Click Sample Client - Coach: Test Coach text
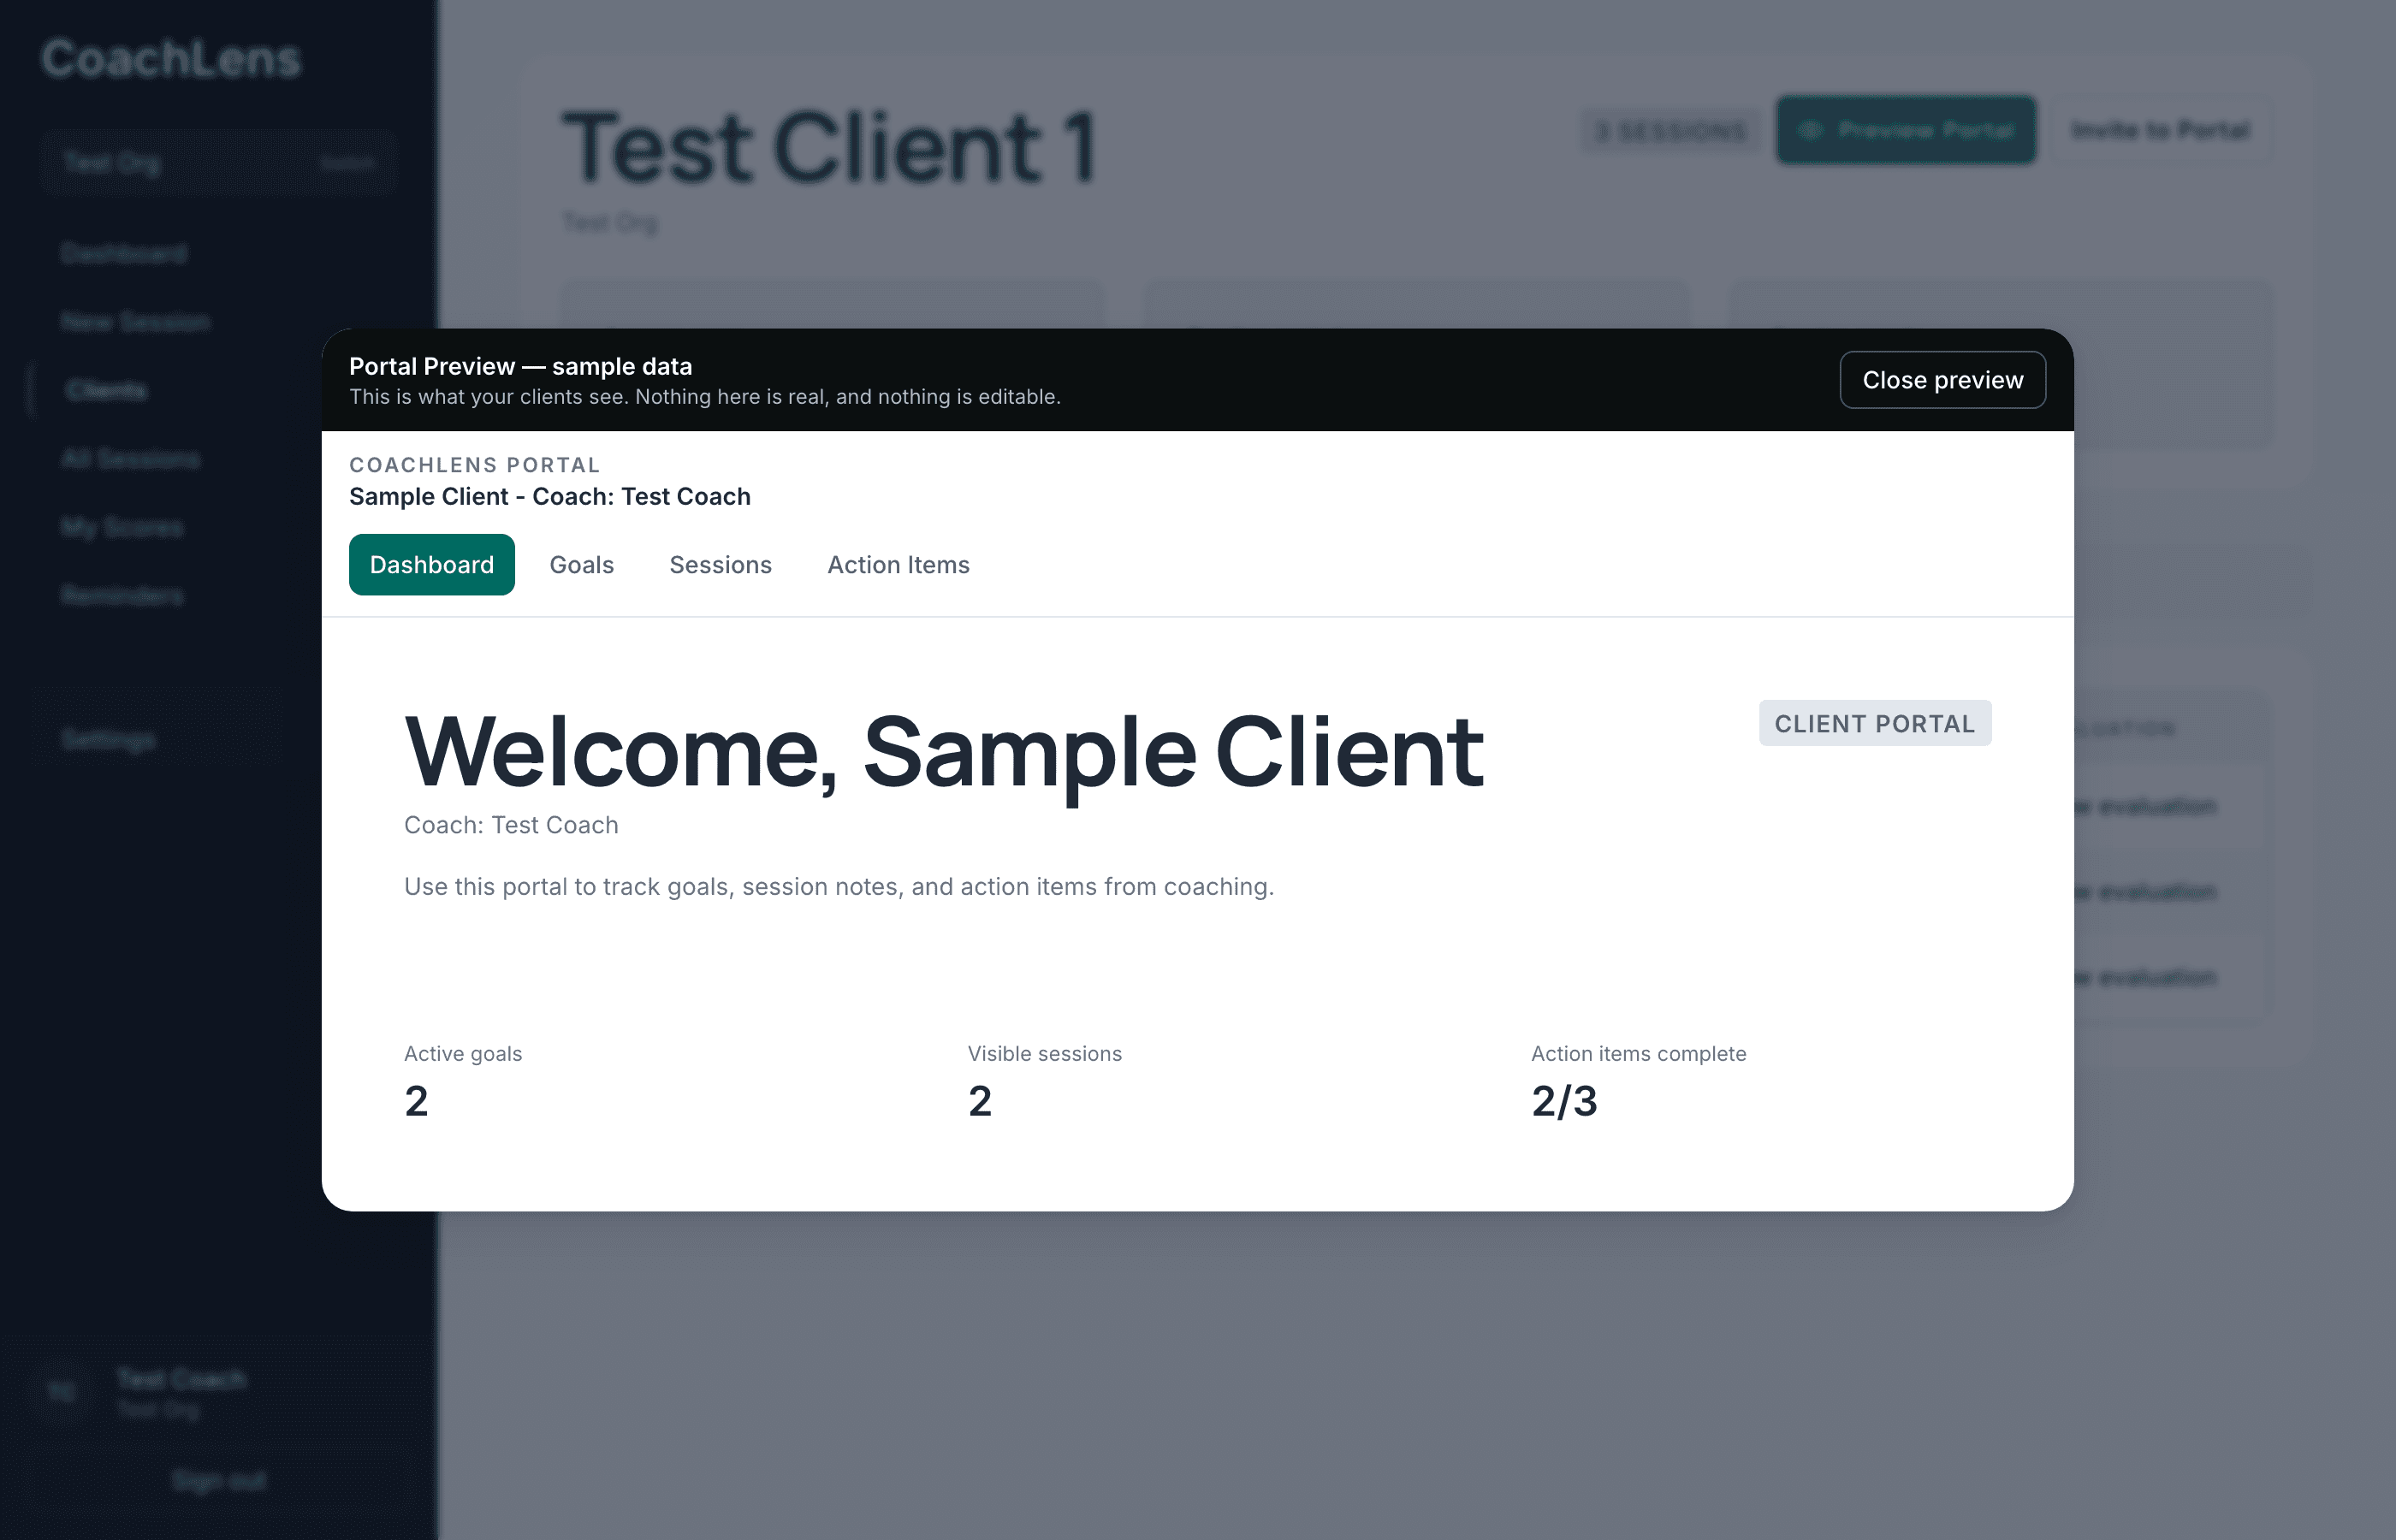This screenshot has width=2396, height=1540. click(x=549, y=496)
